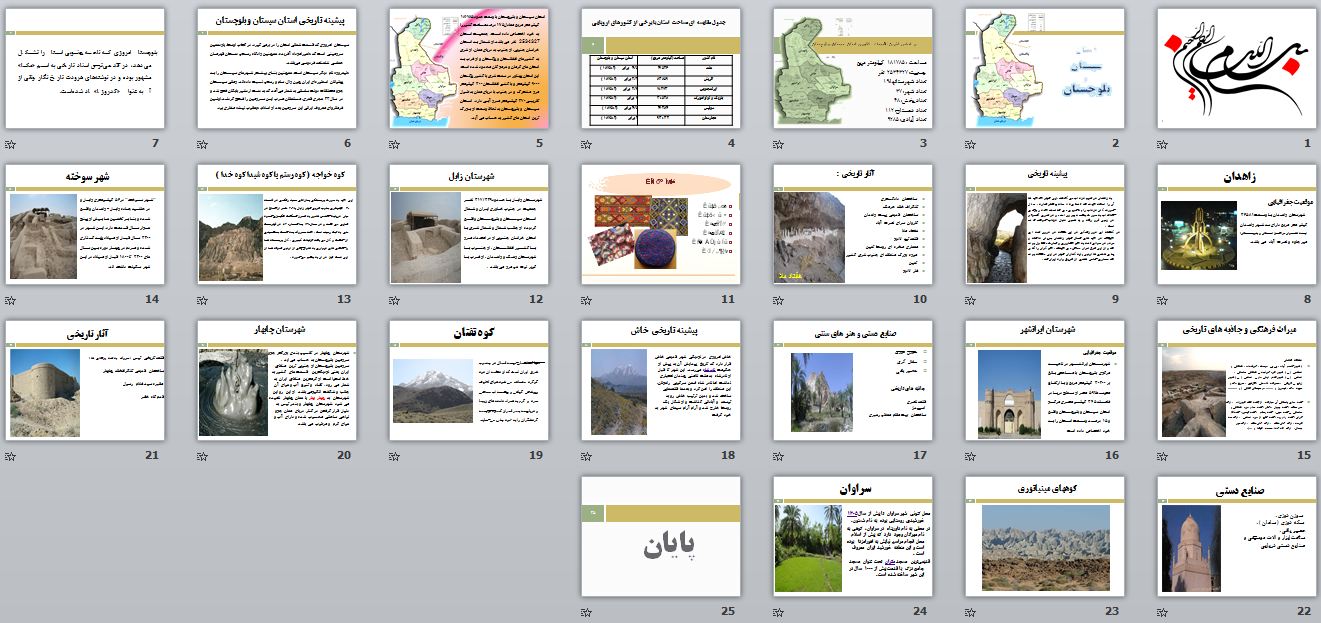Screen dimensions: 1321x623
Task: Hit the star icon beneath slide 22
Action: [x=1162, y=613]
